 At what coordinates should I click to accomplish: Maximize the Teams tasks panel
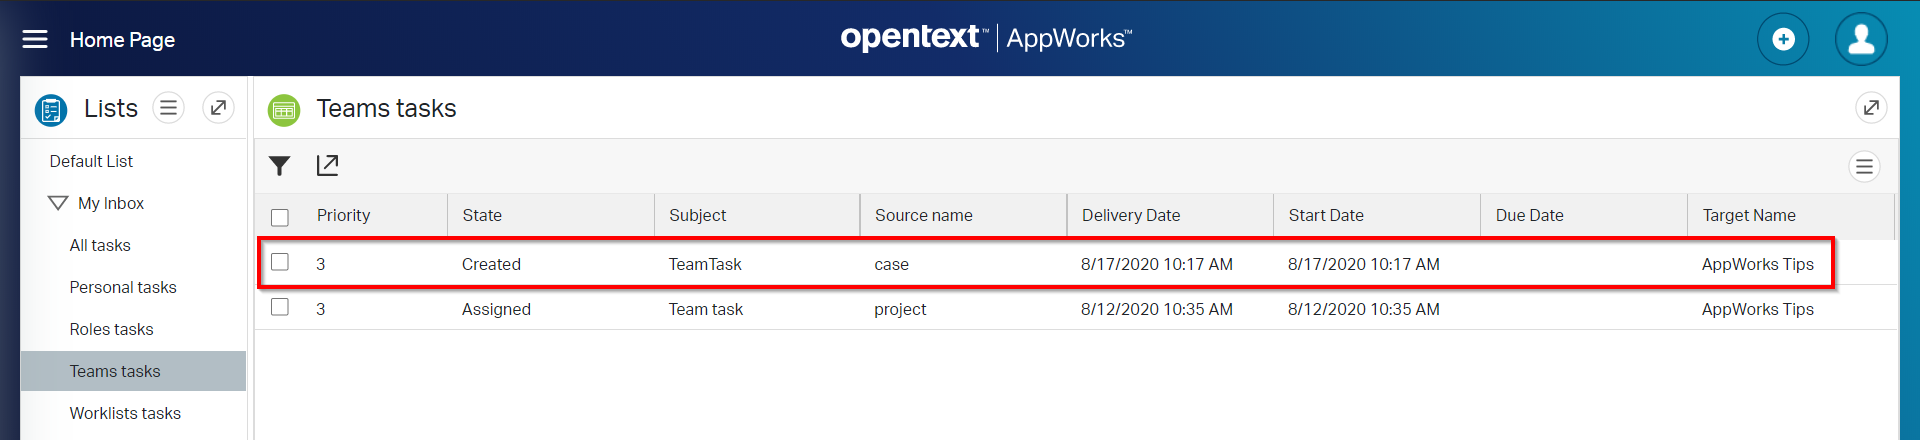click(x=1871, y=108)
